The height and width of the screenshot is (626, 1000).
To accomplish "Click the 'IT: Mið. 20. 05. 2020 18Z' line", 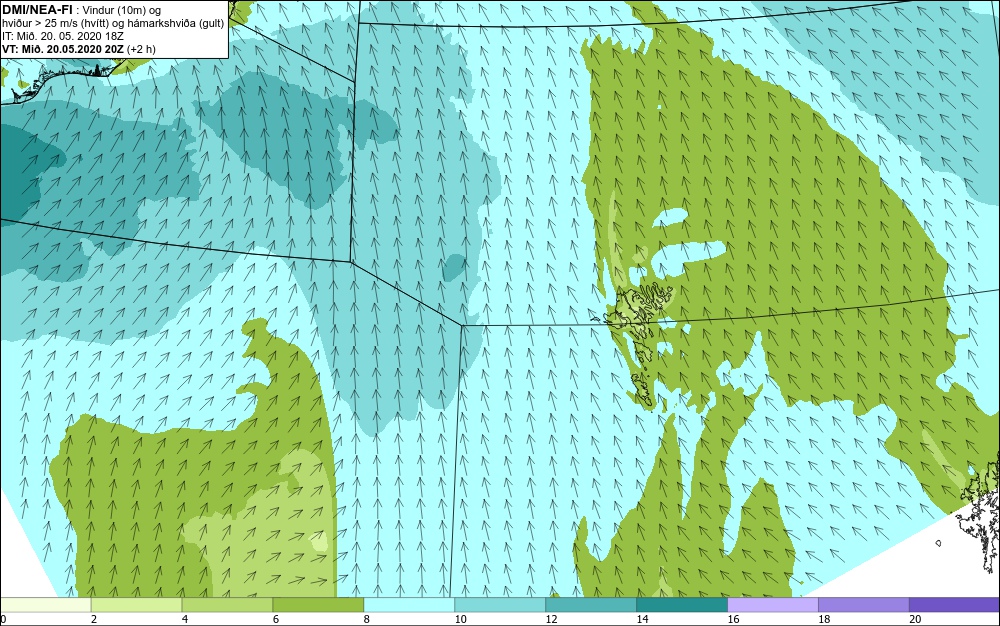I will pyautogui.click(x=62, y=36).
